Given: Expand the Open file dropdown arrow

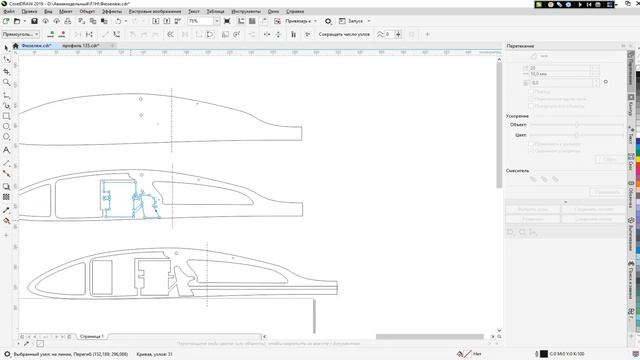Looking at the screenshot, I should [24, 21].
